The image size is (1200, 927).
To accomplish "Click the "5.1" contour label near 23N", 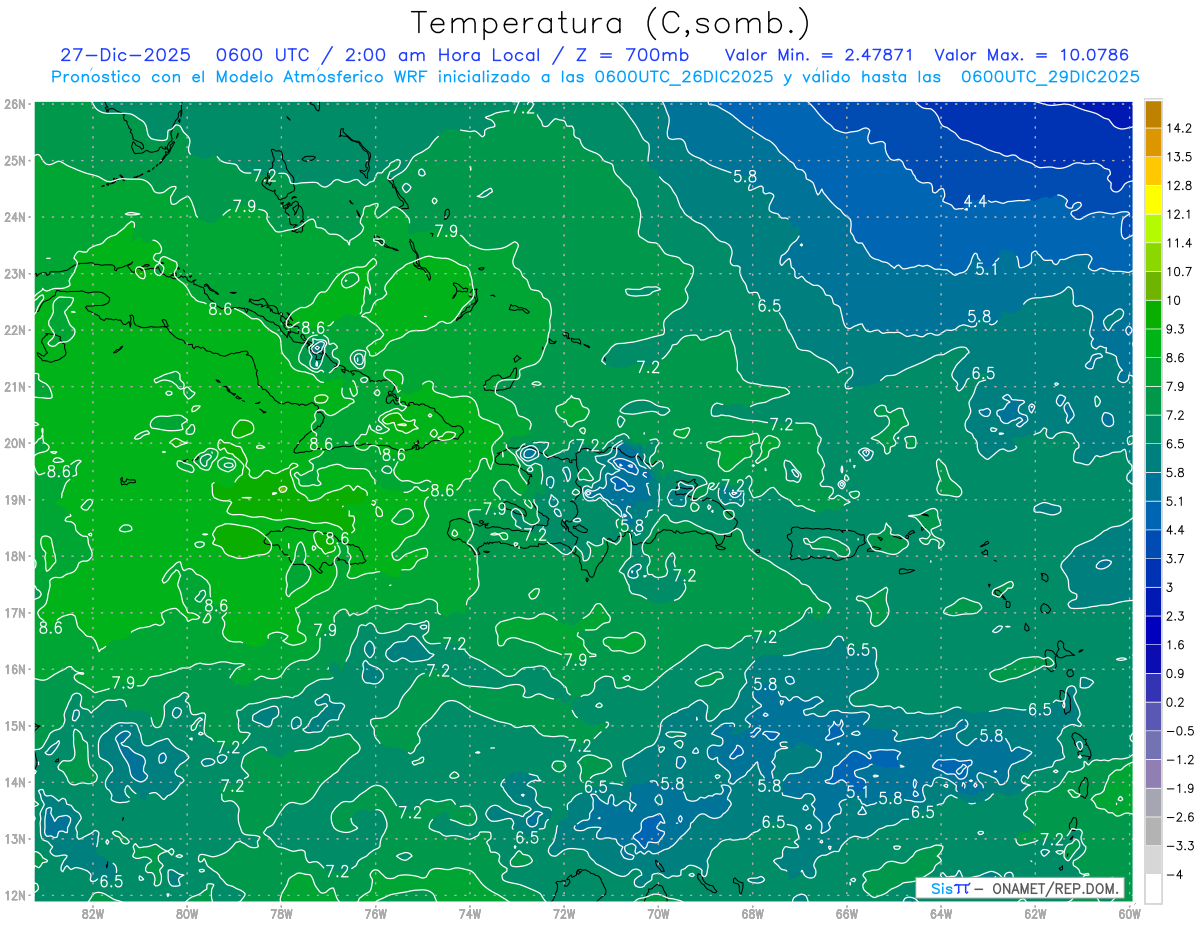I will click(986, 269).
